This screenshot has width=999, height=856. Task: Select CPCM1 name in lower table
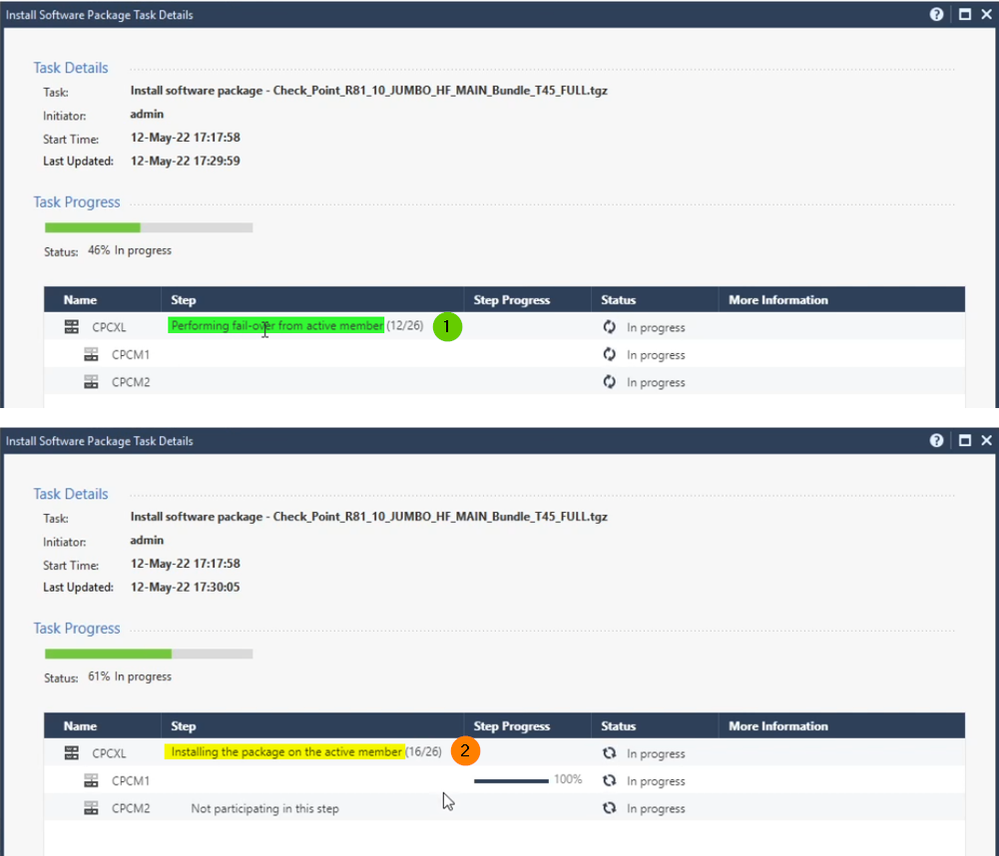pos(131,781)
